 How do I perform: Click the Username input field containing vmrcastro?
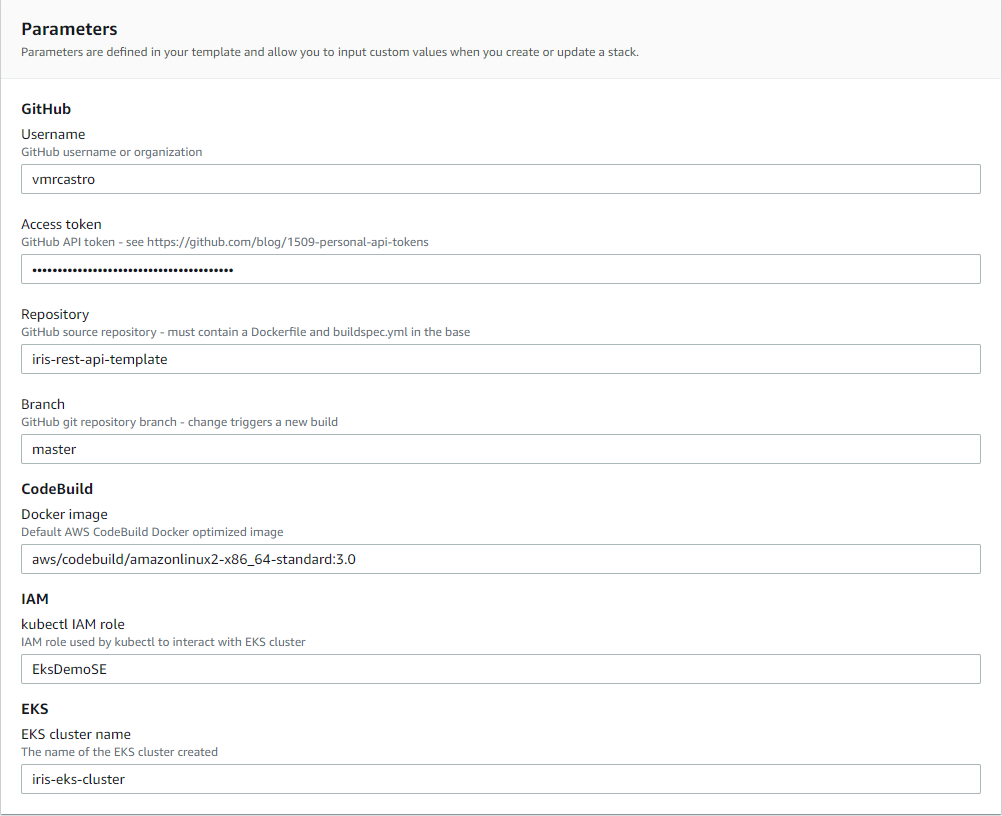(500, 179)
